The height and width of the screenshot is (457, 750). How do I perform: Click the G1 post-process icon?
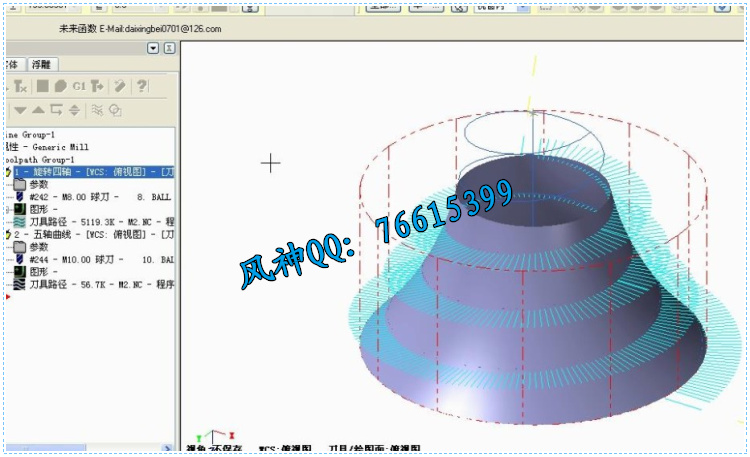[x=78, y=86]
